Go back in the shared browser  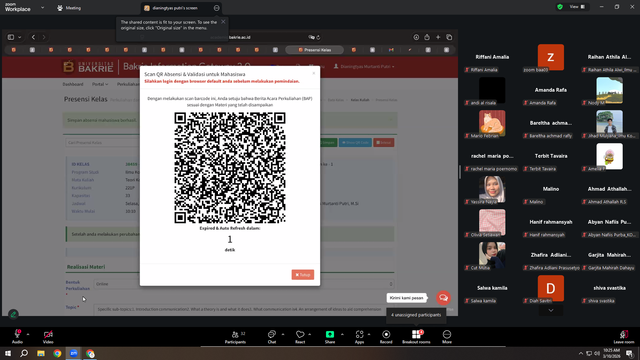[33, 37]
